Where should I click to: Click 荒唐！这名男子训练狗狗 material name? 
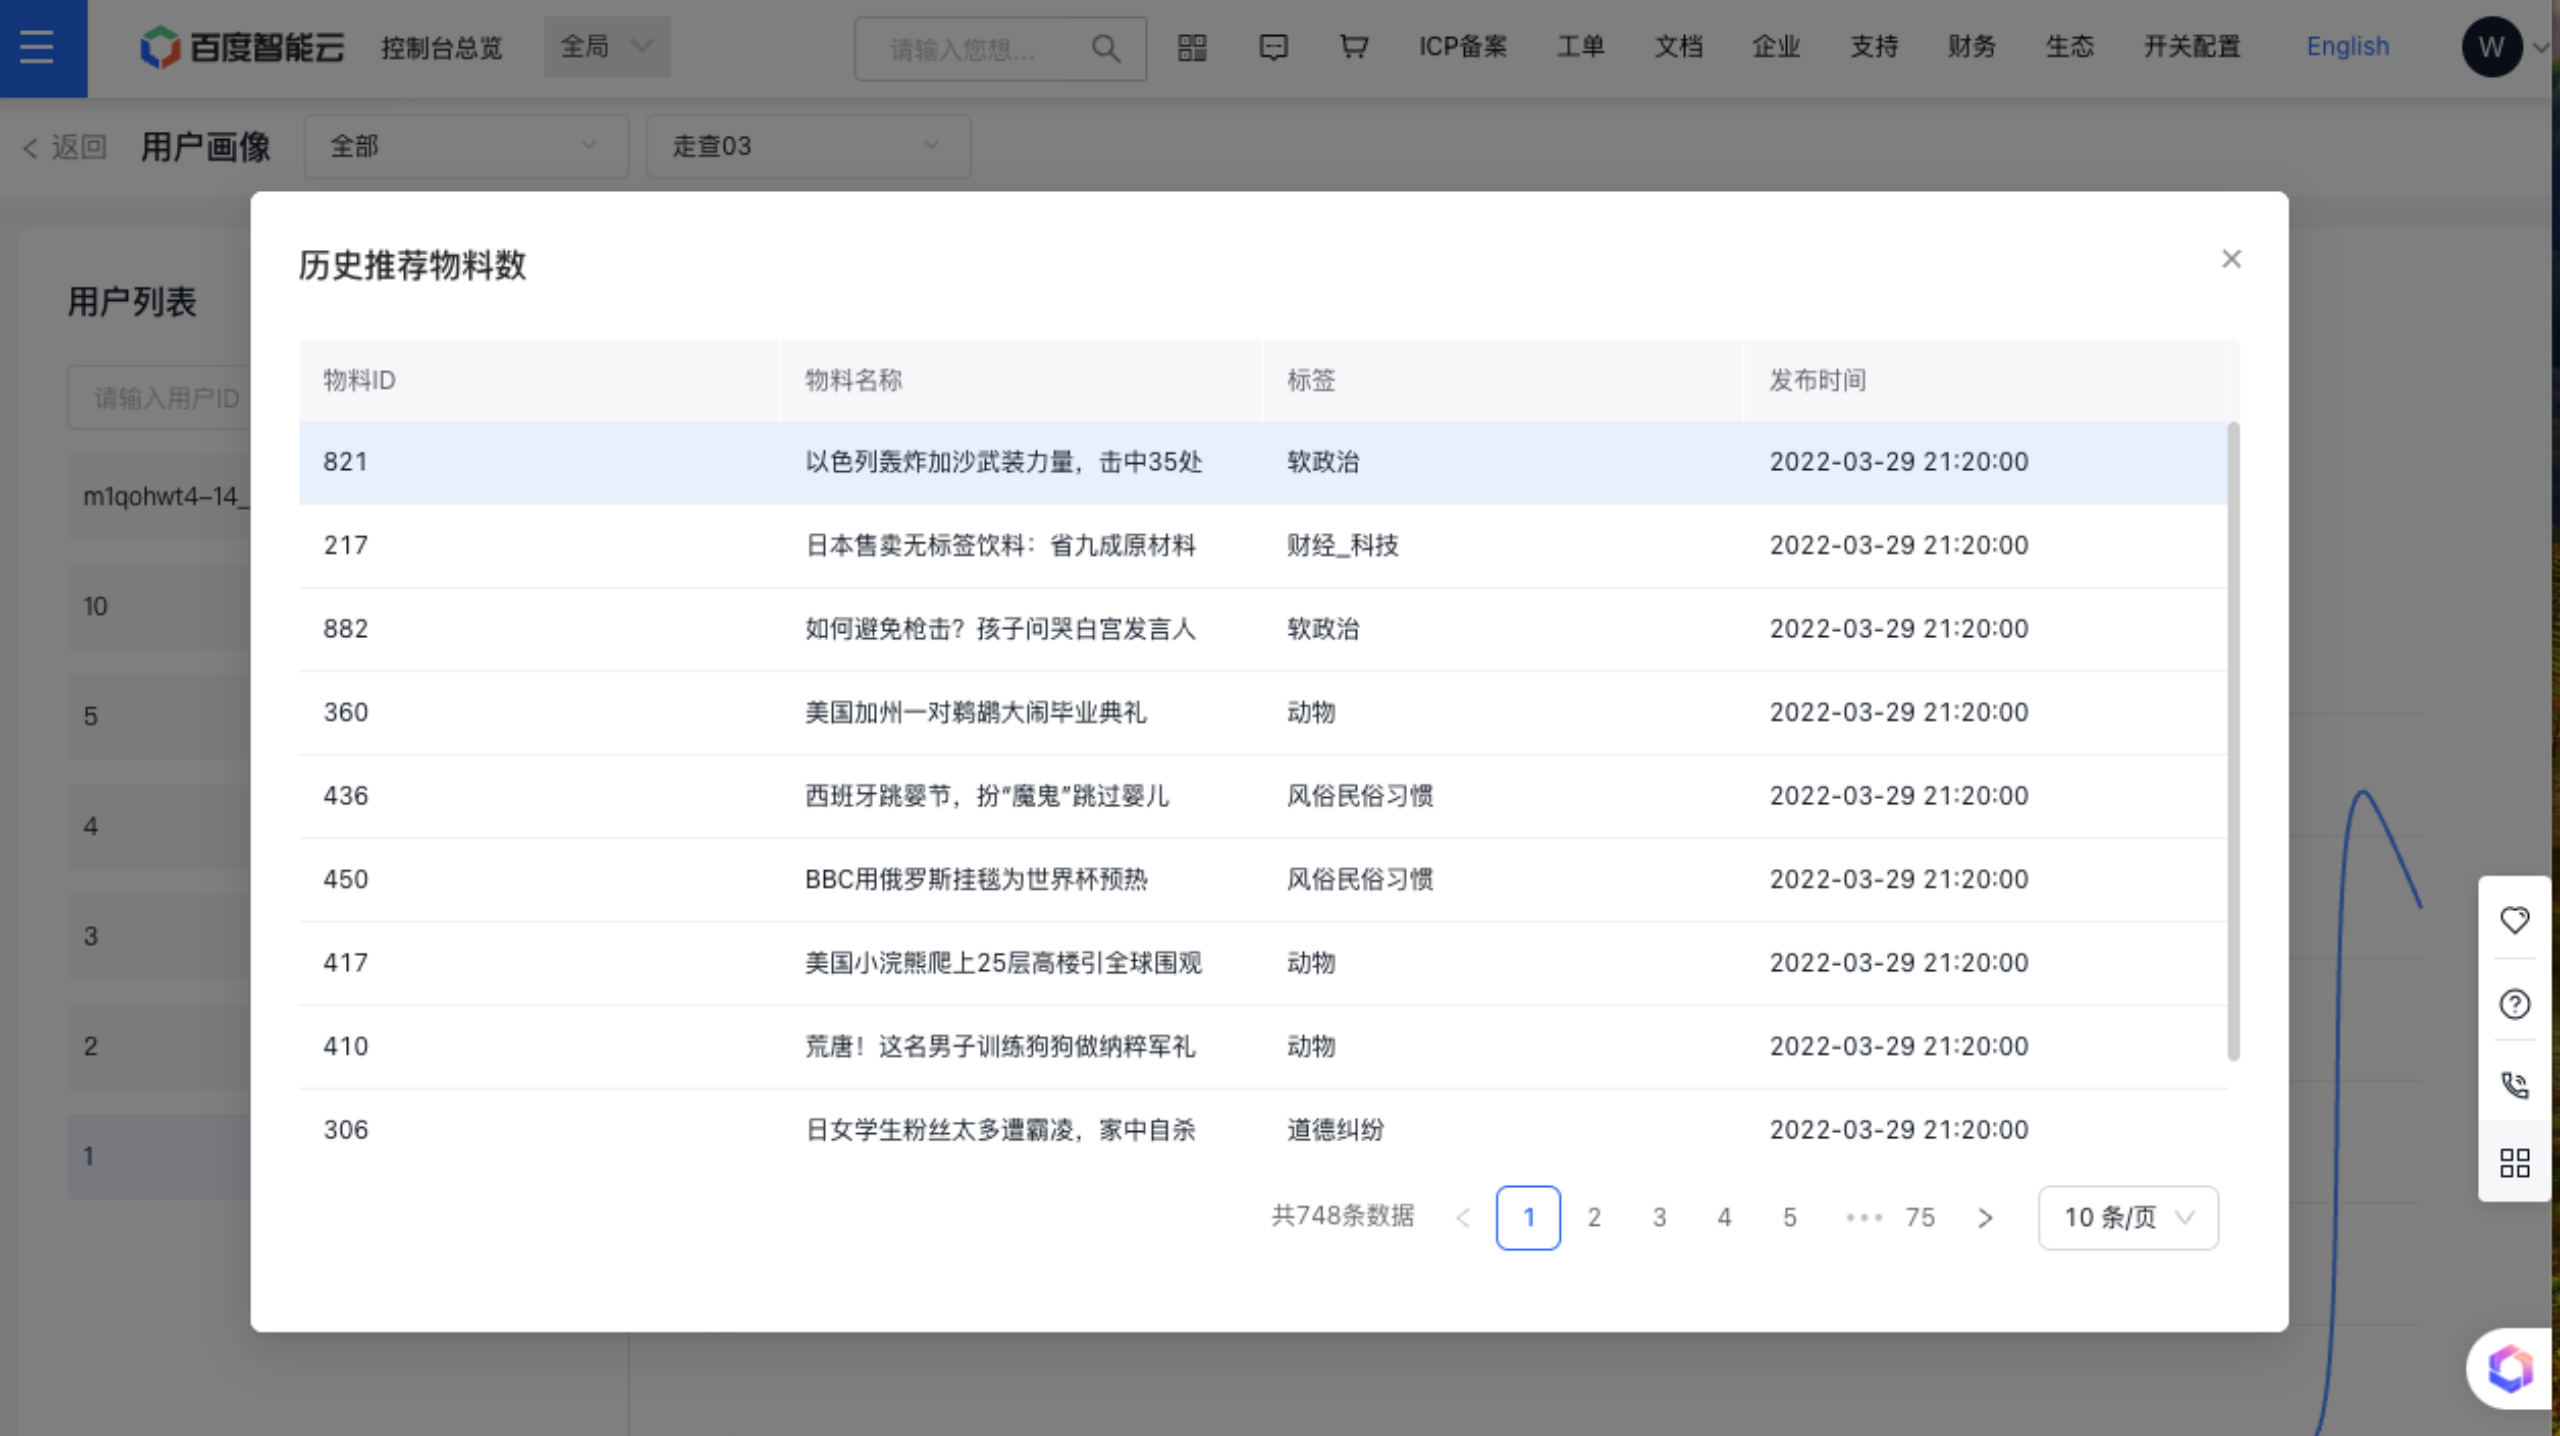coord(1000,1046)
